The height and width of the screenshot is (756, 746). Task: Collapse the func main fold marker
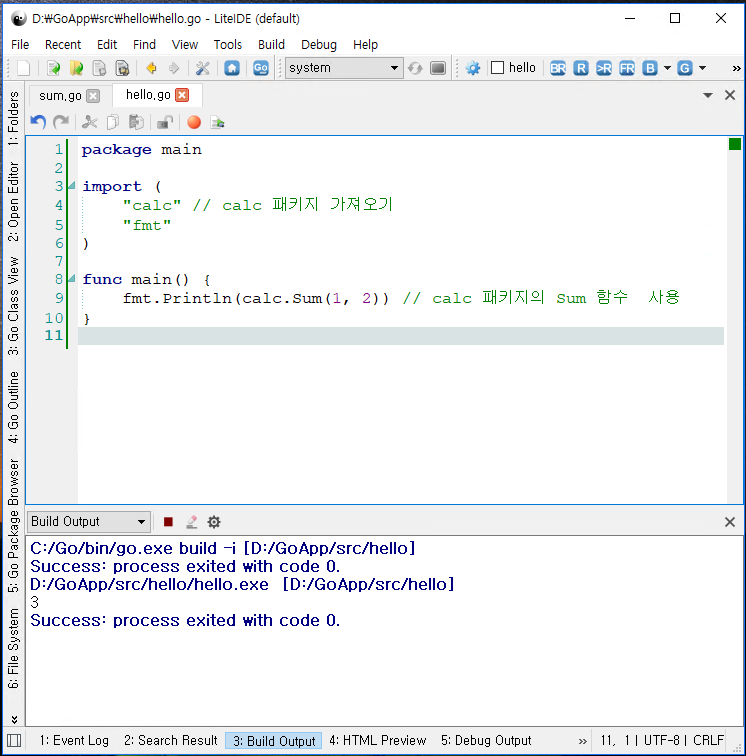(72, 279)
